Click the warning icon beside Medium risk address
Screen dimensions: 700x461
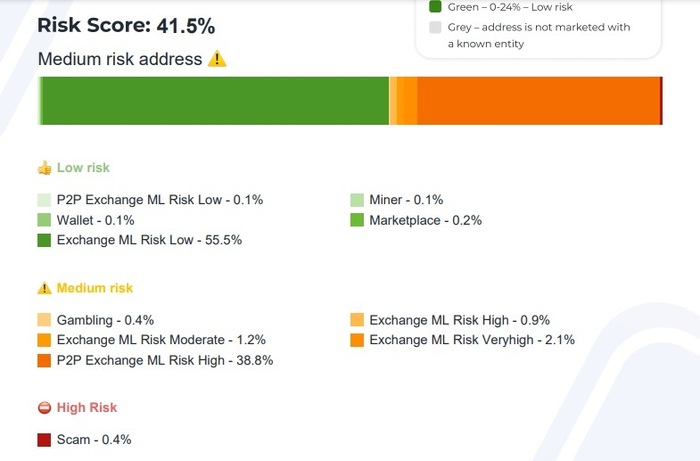217,59
